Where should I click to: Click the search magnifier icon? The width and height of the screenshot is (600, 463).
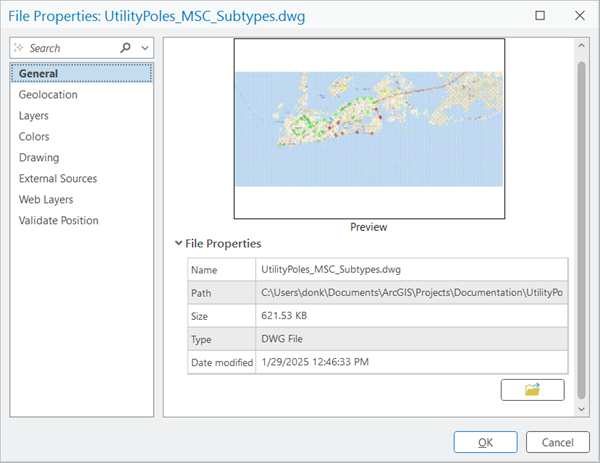pyautogui.click(x=126, y=48)
